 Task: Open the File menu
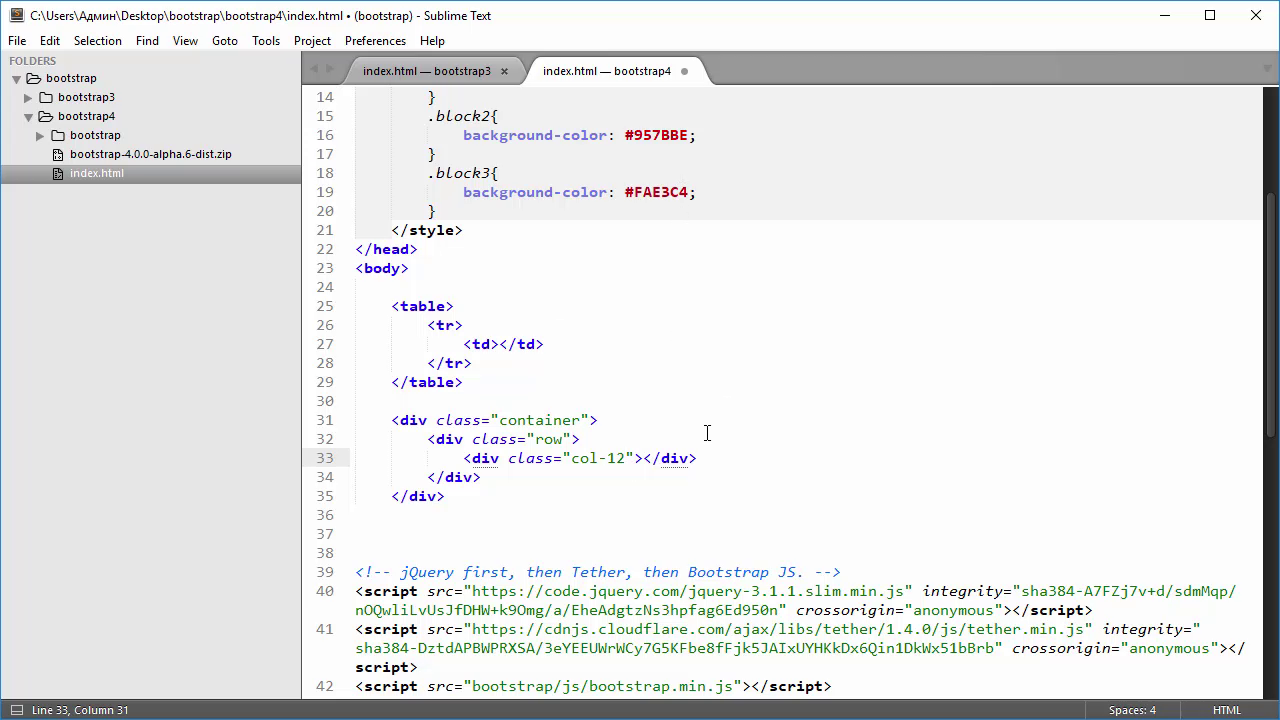17,41
